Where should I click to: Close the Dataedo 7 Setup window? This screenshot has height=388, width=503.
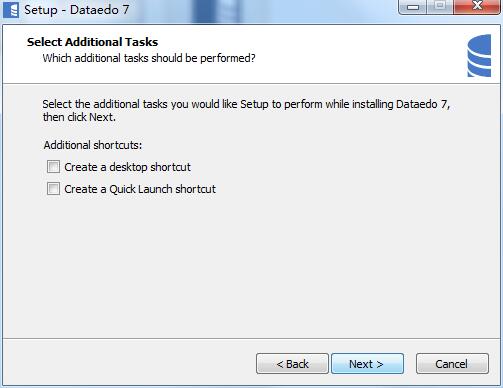tap(477, 6)
